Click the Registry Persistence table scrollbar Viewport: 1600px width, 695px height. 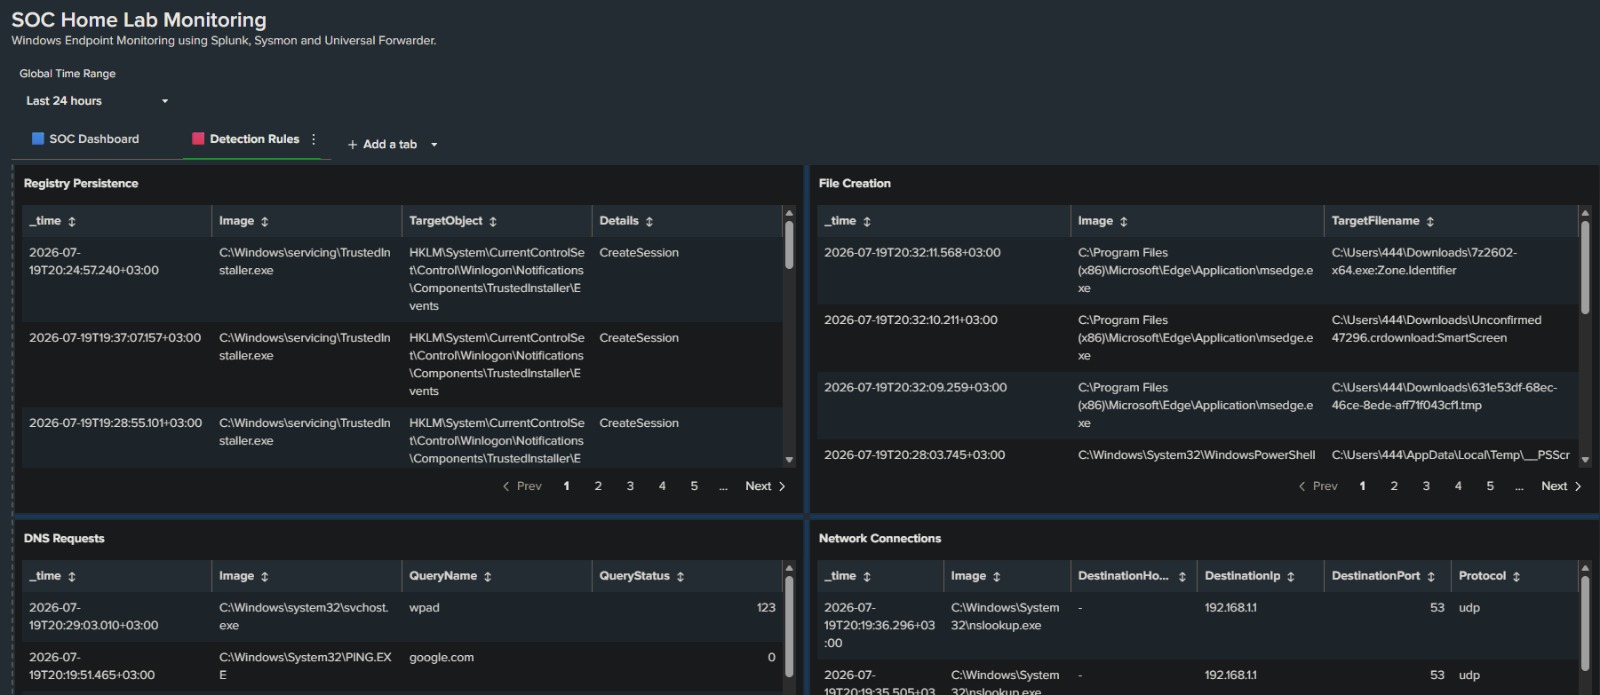[789, 245]
